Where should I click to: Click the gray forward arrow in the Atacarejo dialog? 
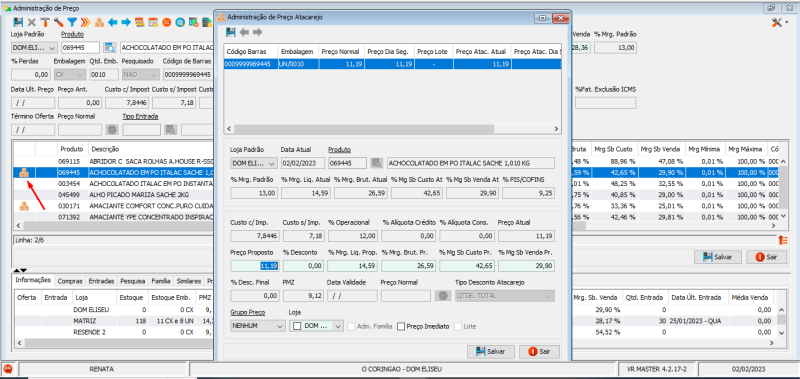pos(257,32)
